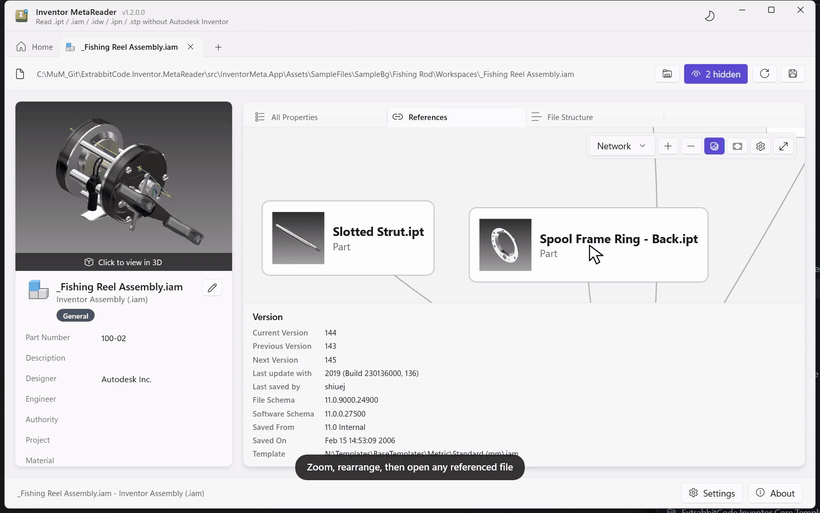
Task: Click status bar file name text
Action: [111, 493]
